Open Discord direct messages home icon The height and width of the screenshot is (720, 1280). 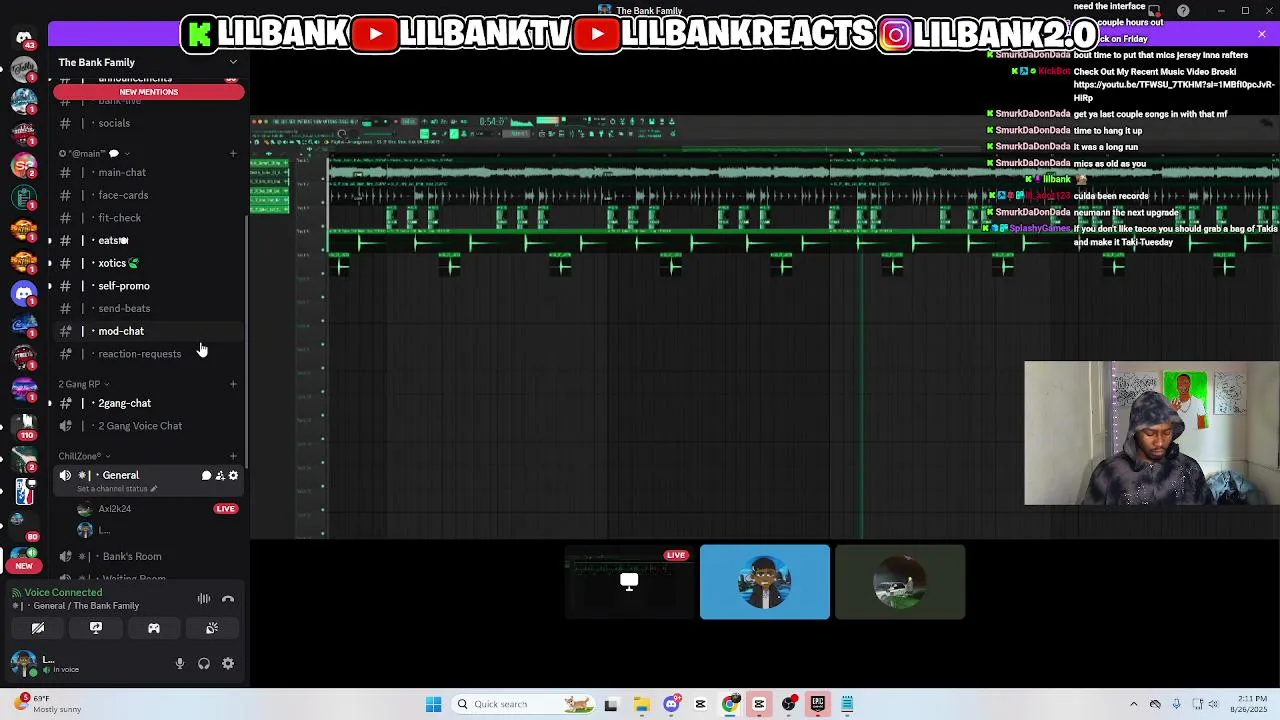tap(24, 38)
